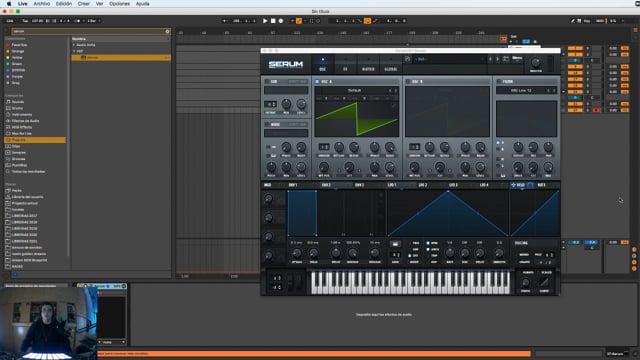Viewport: 640px width, 360px height.
Task: Toggle filter routing for noise
Action: 498,159
